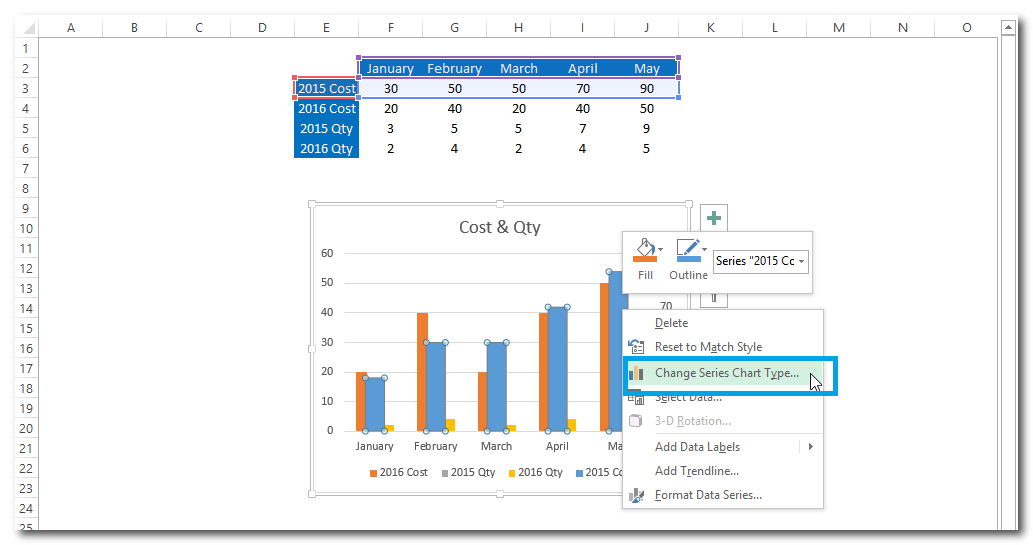This screenshot has width=1033, height=545.
Task: Click the Fill paint bucket icon
Action: coord(643,250)
